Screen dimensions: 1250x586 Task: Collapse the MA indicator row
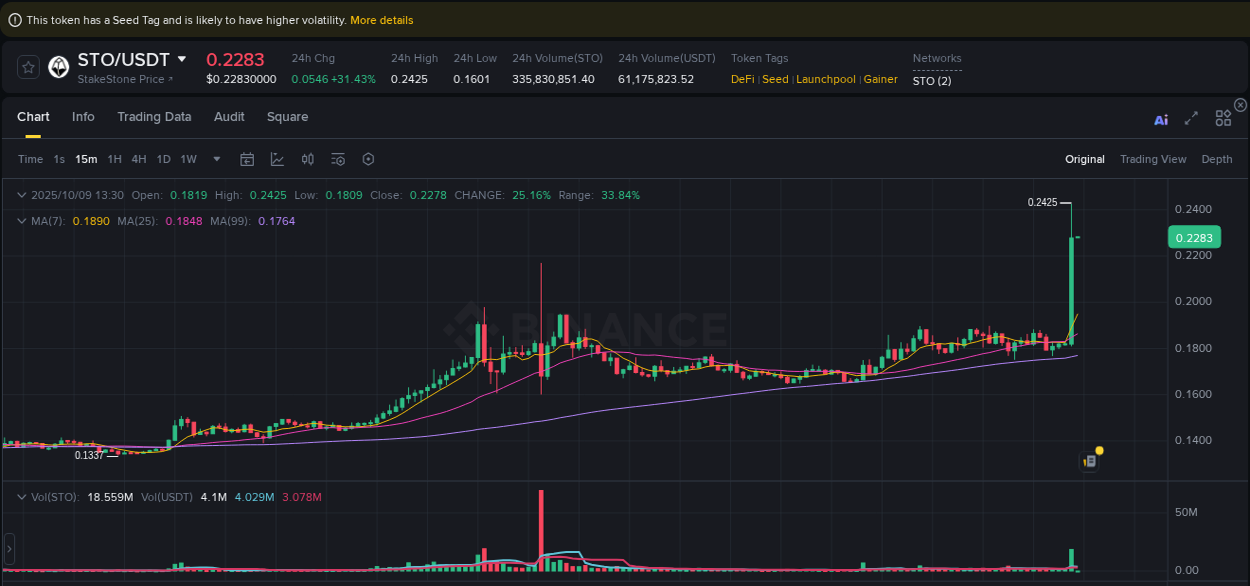tap(21, 220)
